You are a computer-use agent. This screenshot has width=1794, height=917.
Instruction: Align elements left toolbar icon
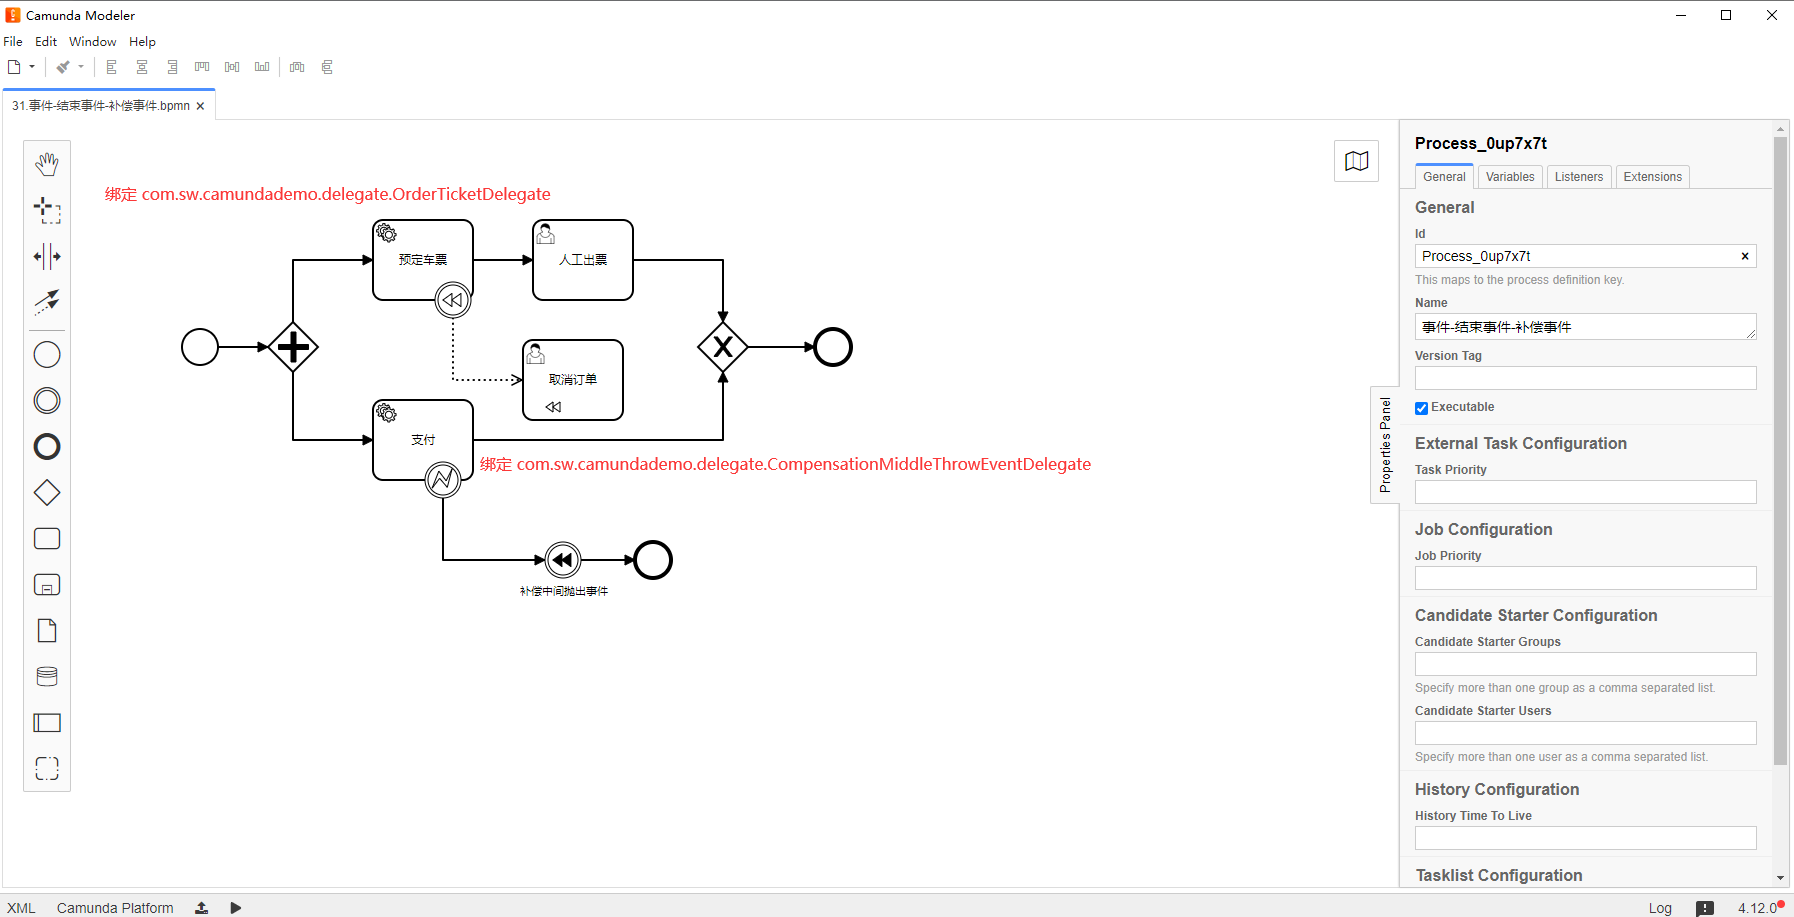(x=112, y=67)
